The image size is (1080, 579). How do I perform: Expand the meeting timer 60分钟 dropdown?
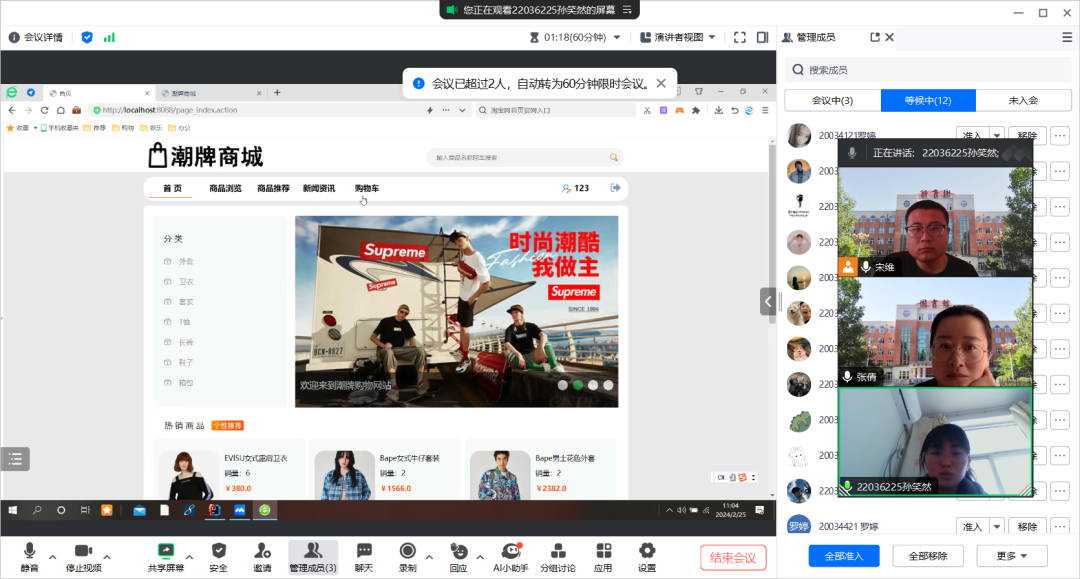617,37
